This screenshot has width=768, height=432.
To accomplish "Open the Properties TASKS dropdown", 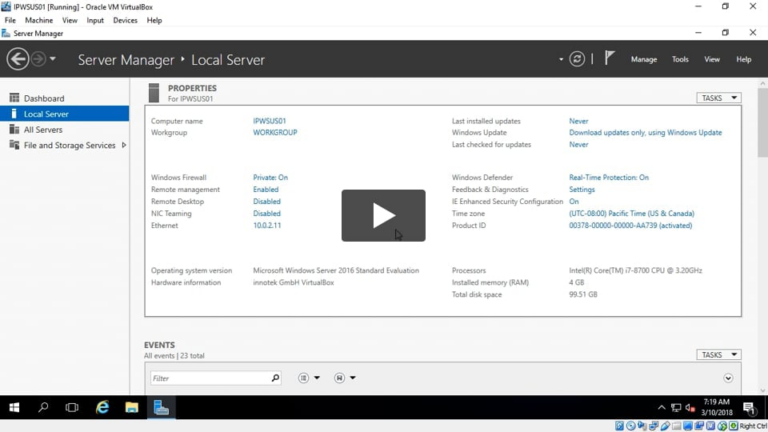I will point(718,98).
